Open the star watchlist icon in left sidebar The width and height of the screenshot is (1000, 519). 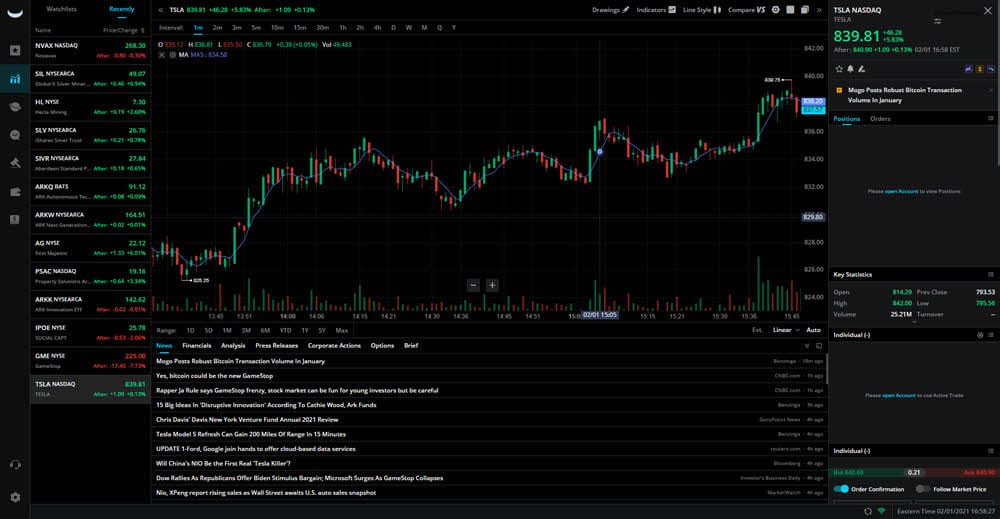point(15,50)
